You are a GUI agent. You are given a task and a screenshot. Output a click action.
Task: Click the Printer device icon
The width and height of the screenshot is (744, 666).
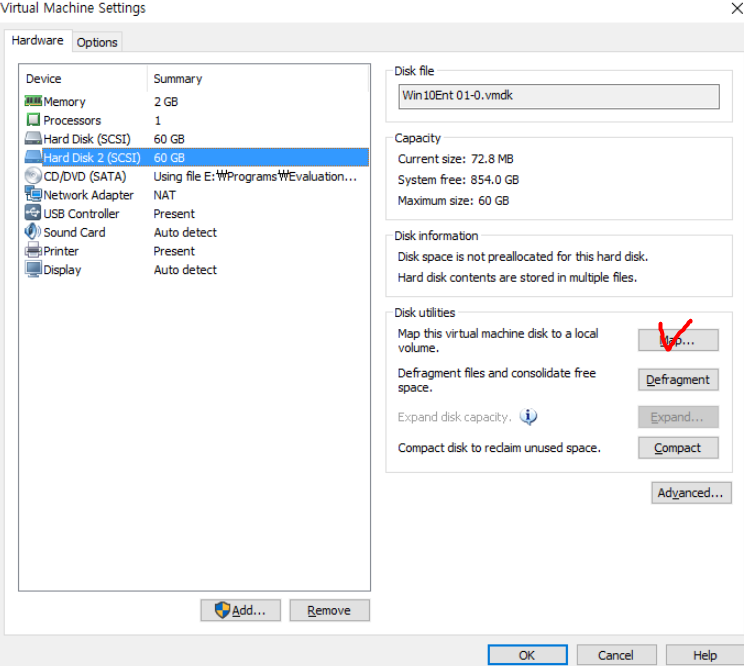tap(33, 250)
